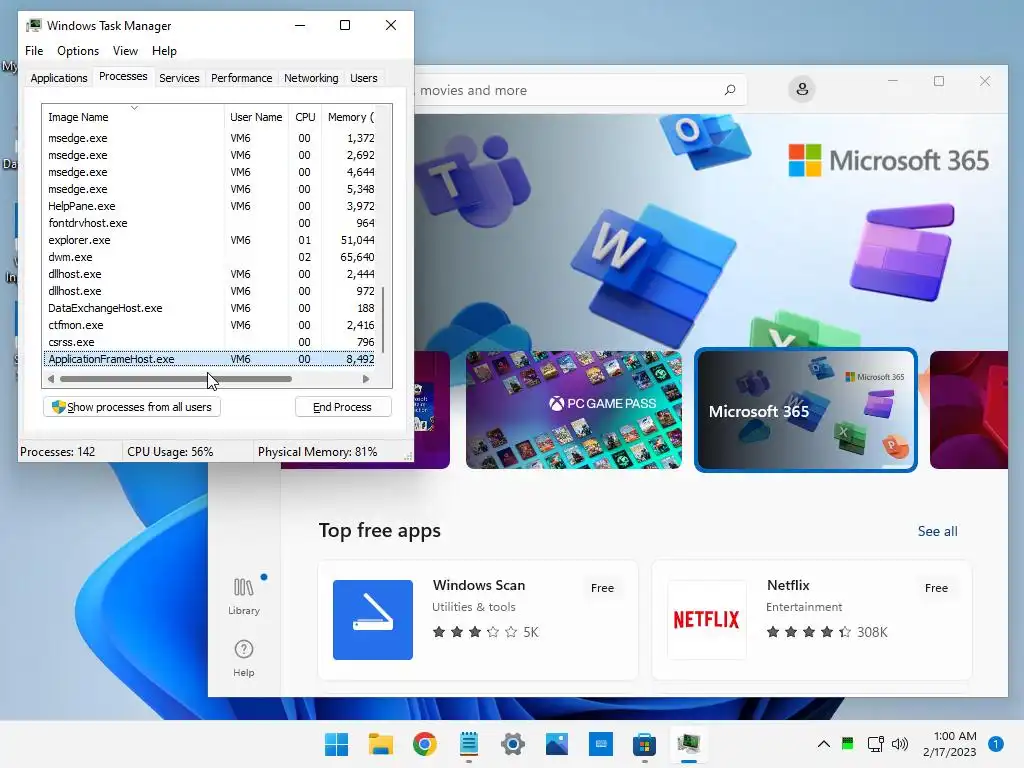Select the HelpPane.exe process row
The height and width of the screenshot is (768, 1024).
coord(211,206)
